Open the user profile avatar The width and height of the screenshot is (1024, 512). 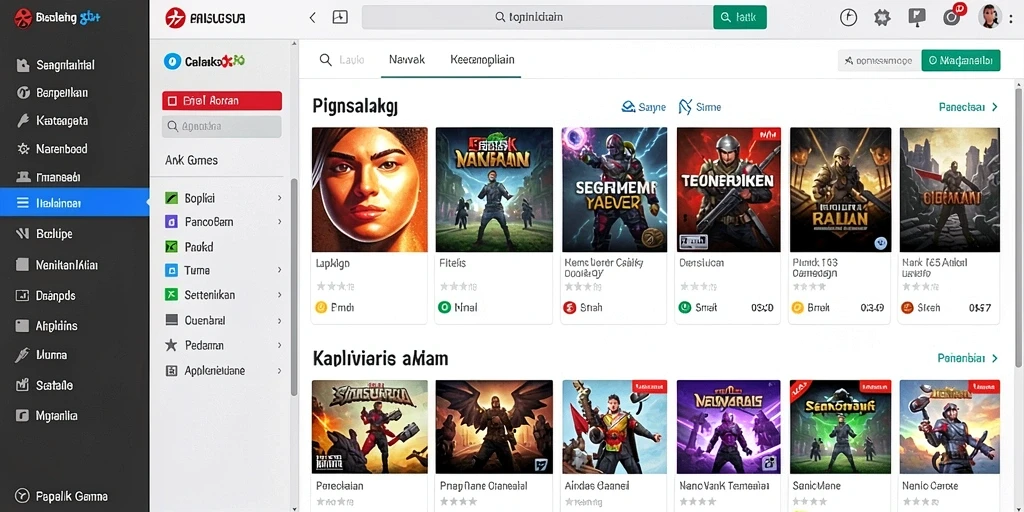[x=989, y=16]
